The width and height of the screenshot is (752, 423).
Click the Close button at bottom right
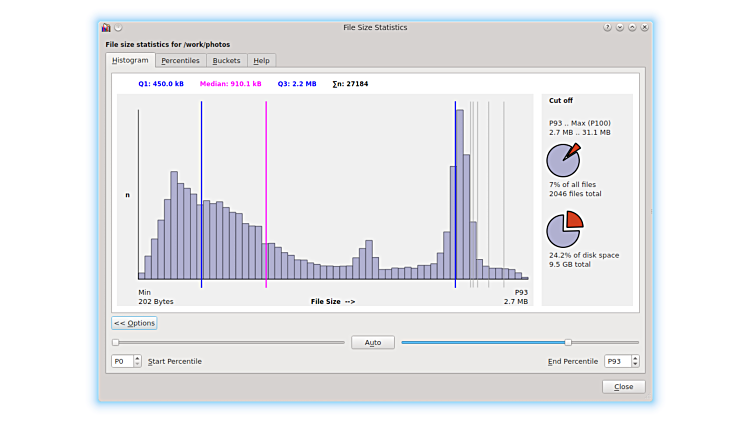click(623, 387)
